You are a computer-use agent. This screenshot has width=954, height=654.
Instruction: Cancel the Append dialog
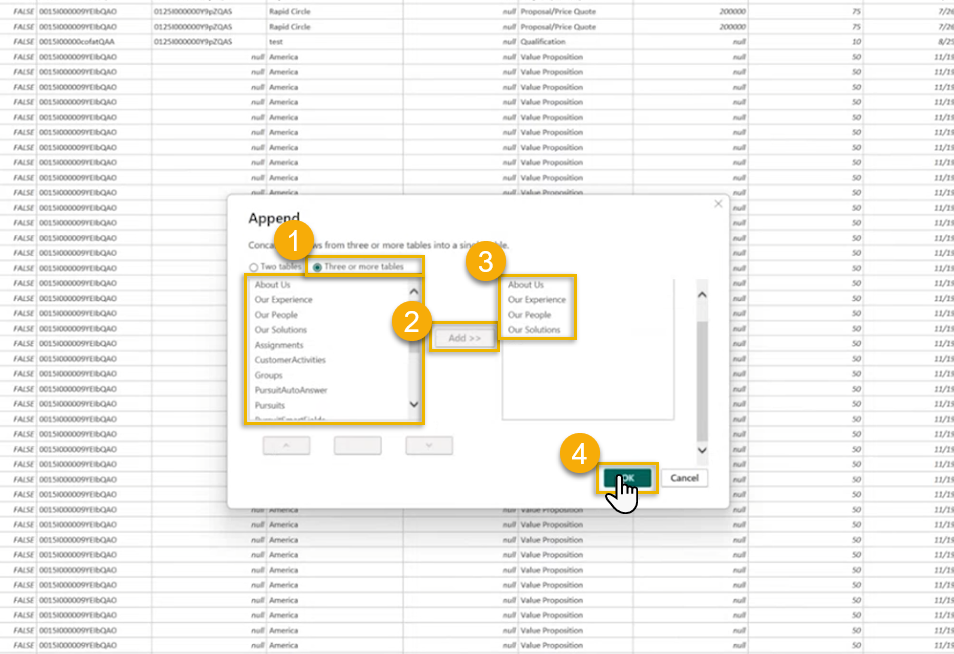[x=684, y=478]
